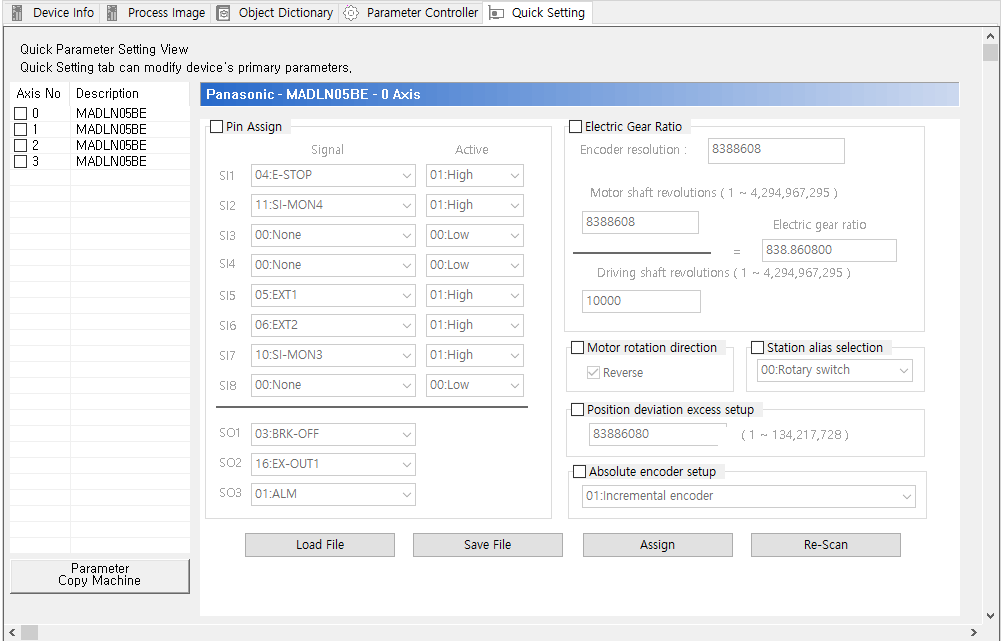
Task: Open the SI2 Active level dropdown
Action: tap(475, 205)
